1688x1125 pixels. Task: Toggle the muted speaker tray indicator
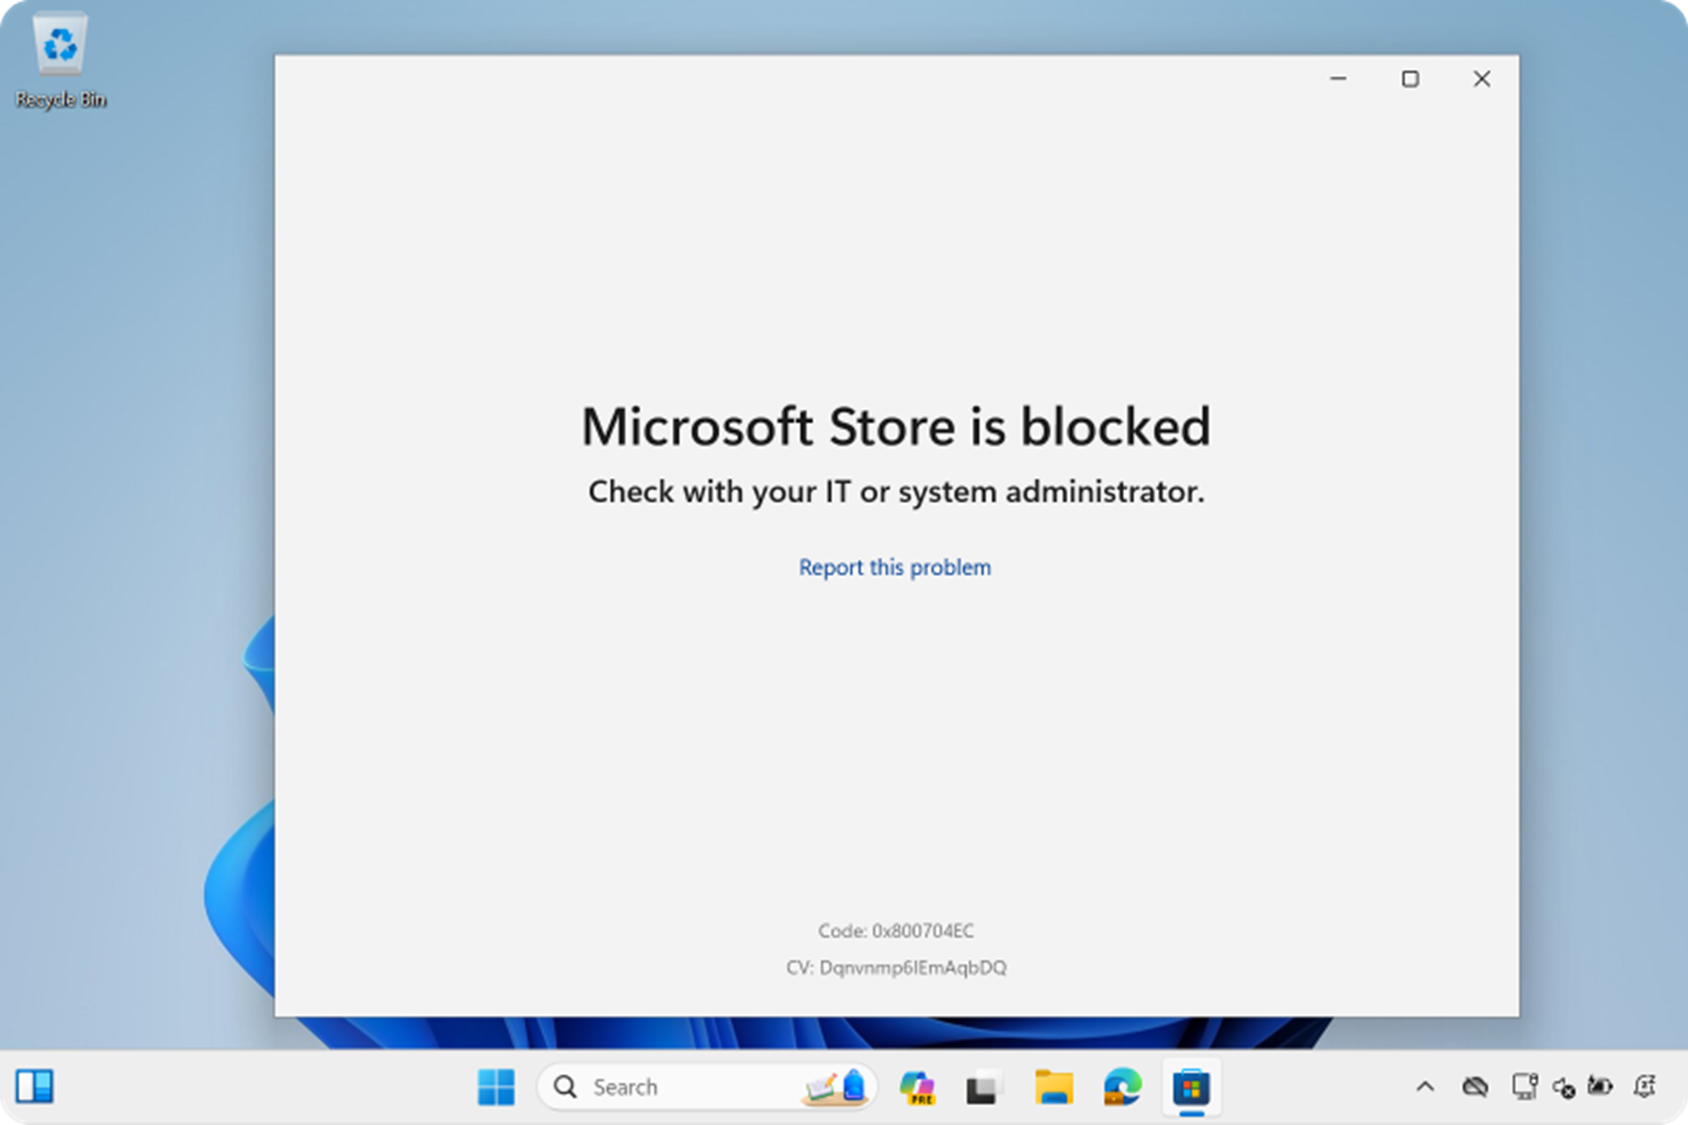click(1563, 1087)
